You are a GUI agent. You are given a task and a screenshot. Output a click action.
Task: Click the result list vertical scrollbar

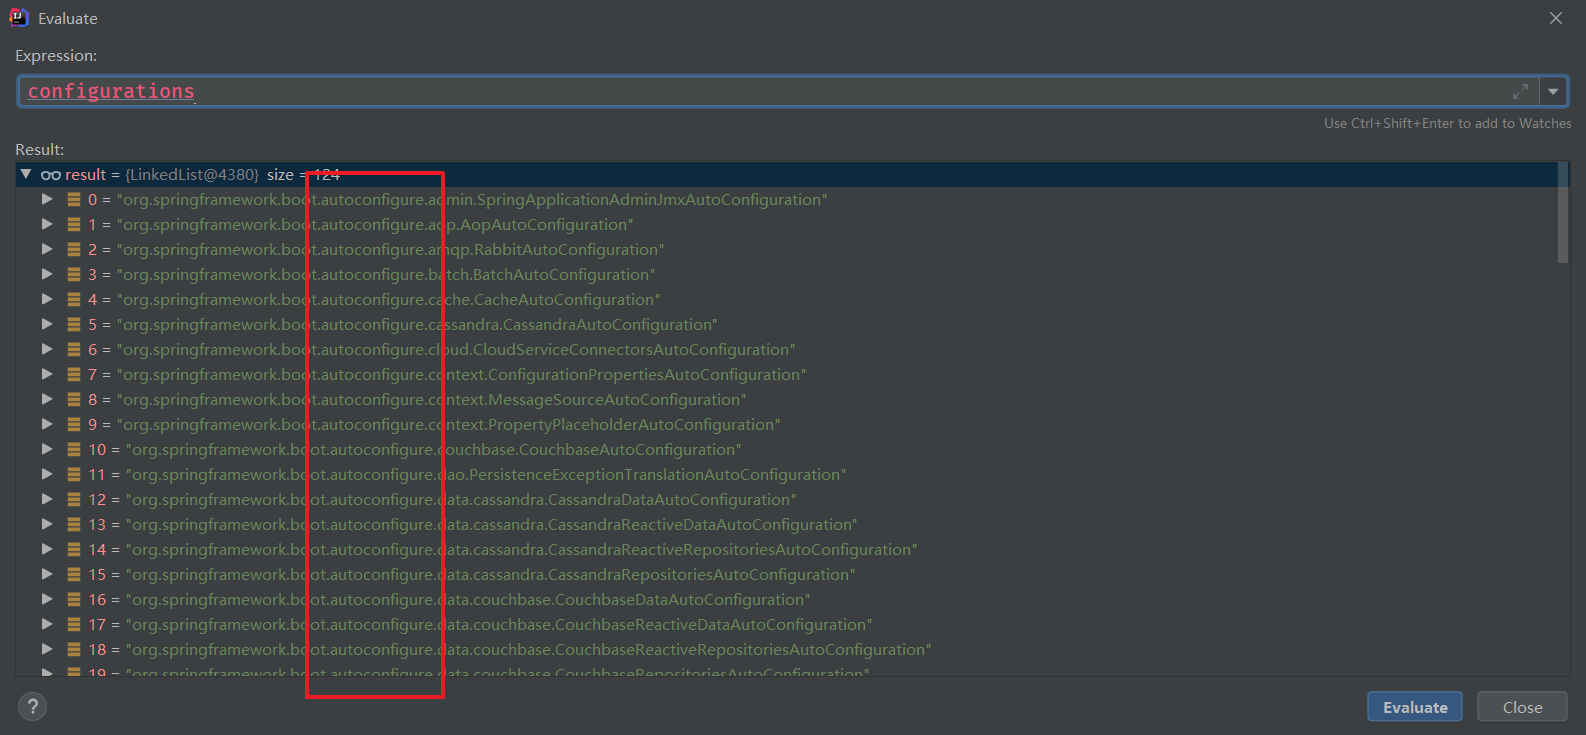[1563, 213]
